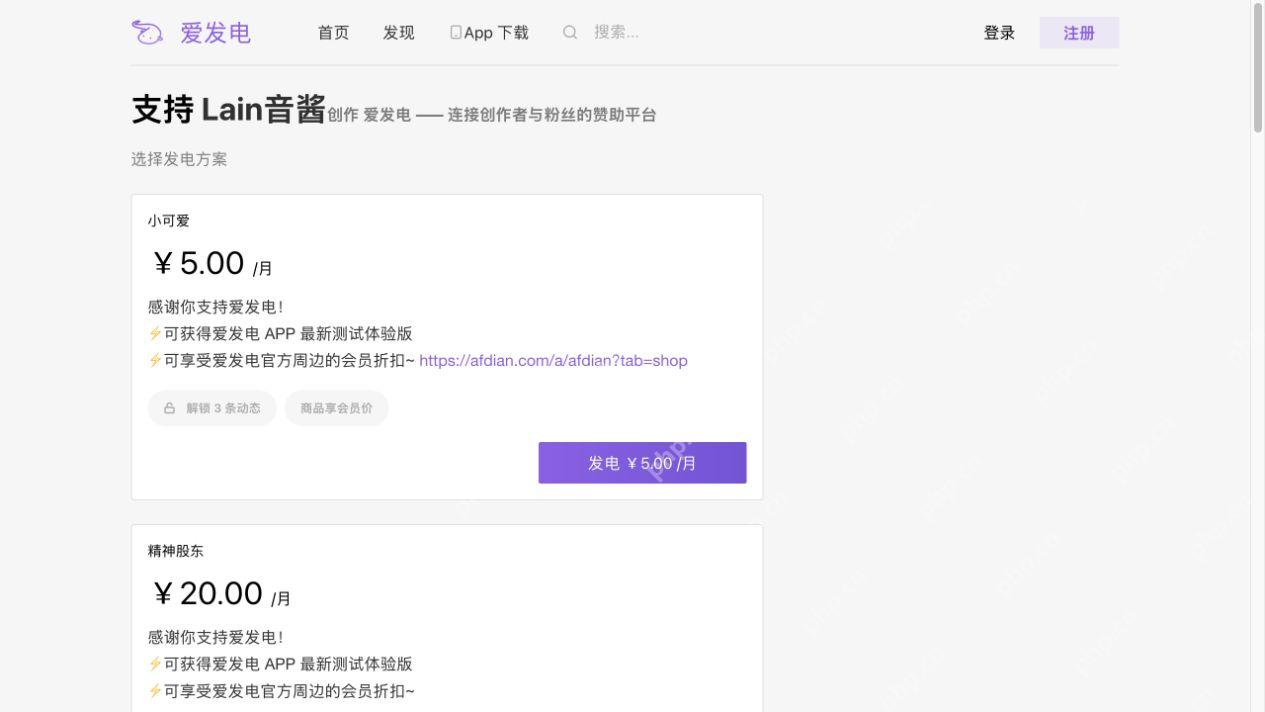Click 感谢你支持爱发电! in 精神股东 card
The height and width of the screenshot is (712, 1265).
click(x=215, y=637)
